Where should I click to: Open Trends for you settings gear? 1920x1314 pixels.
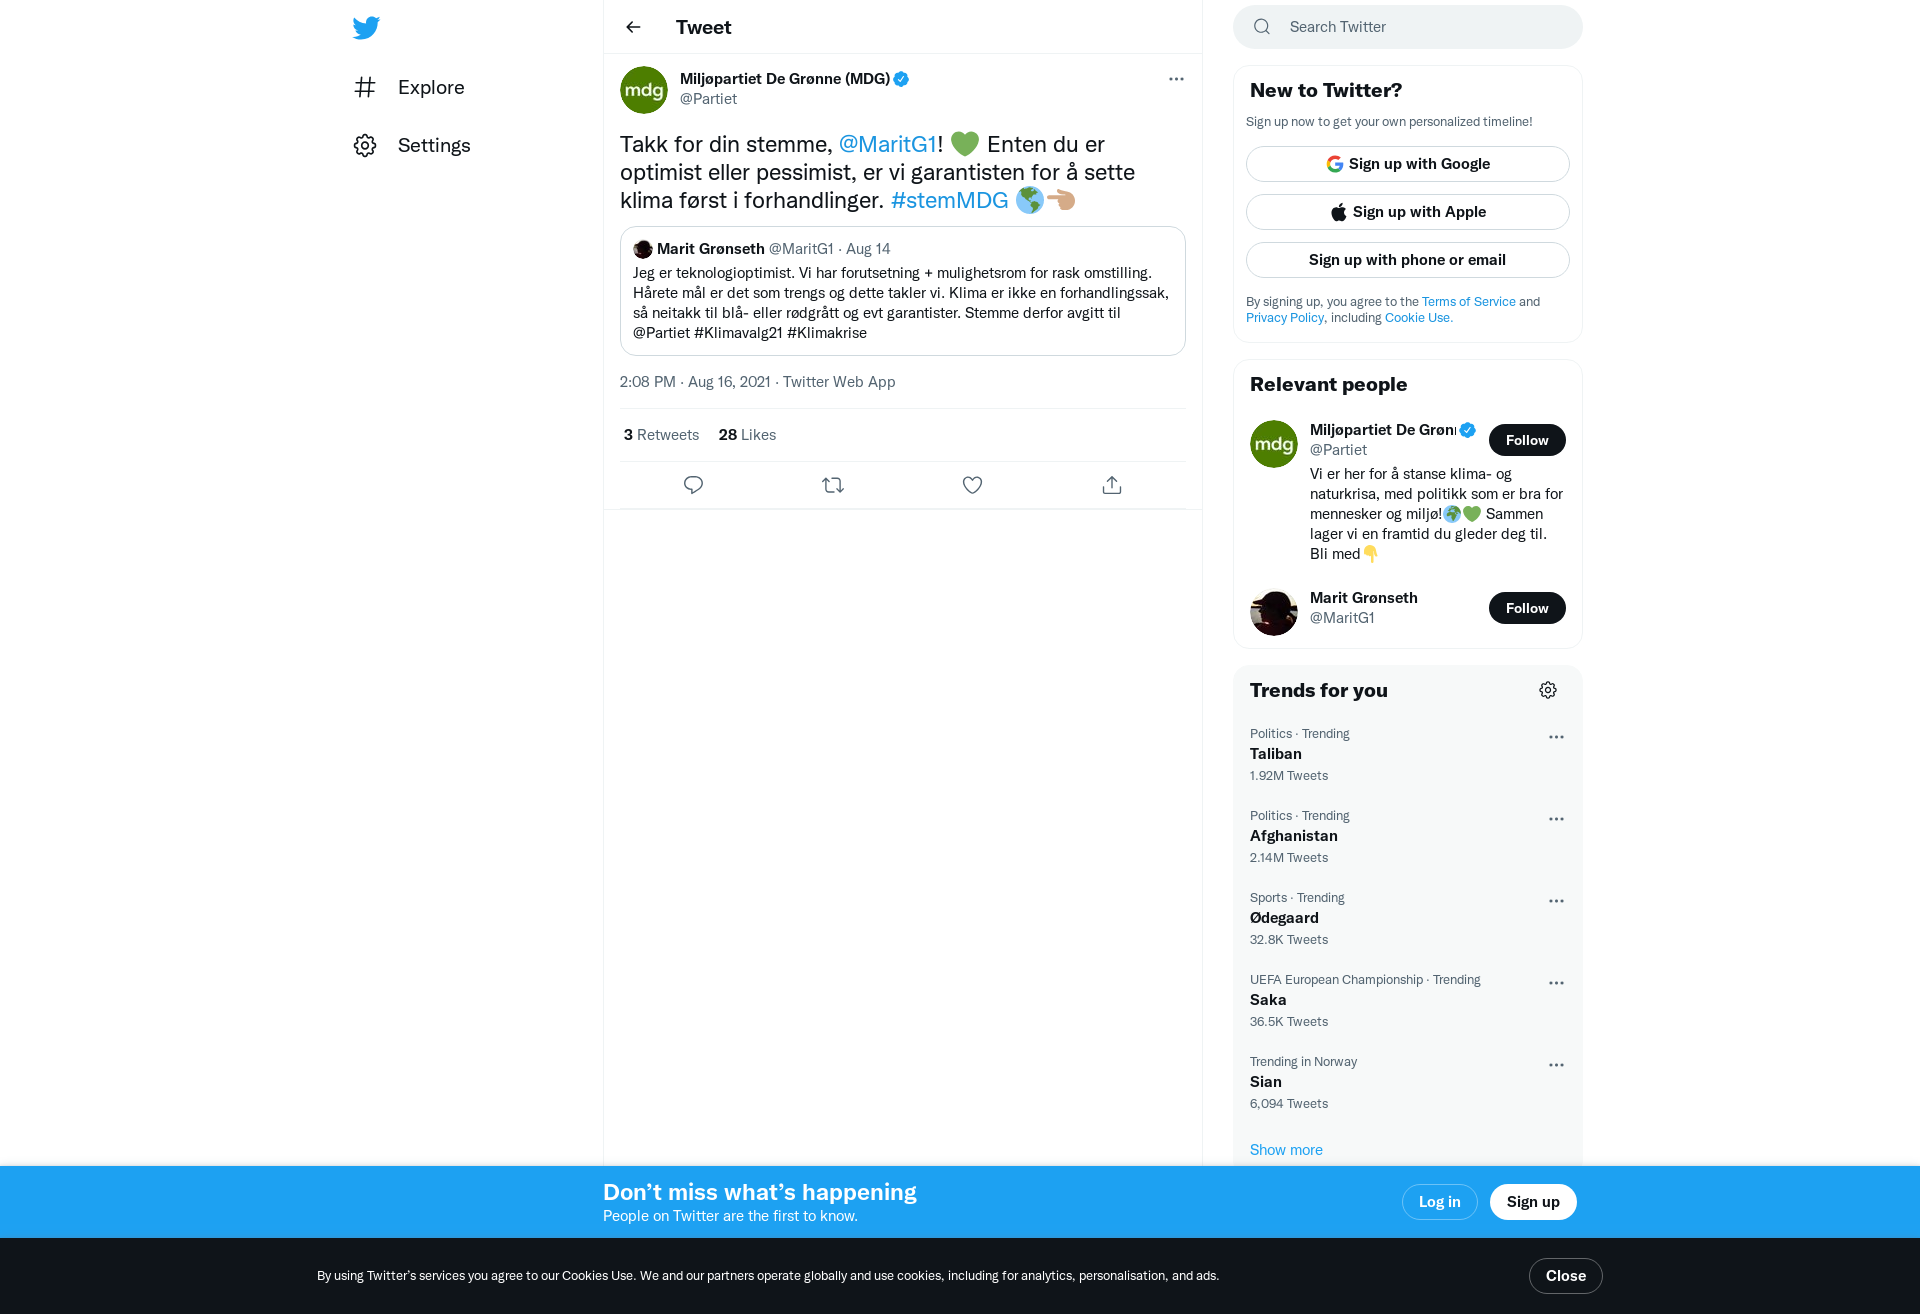click(x=1548, y=690)
